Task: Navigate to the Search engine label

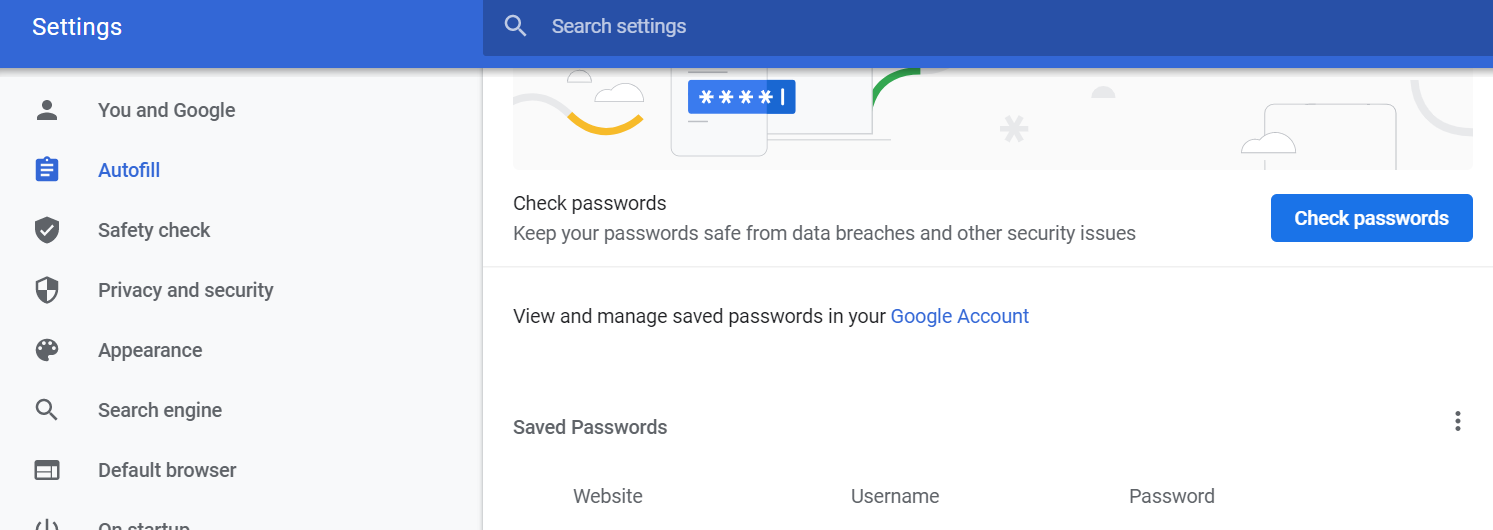Action: point(160,410)
